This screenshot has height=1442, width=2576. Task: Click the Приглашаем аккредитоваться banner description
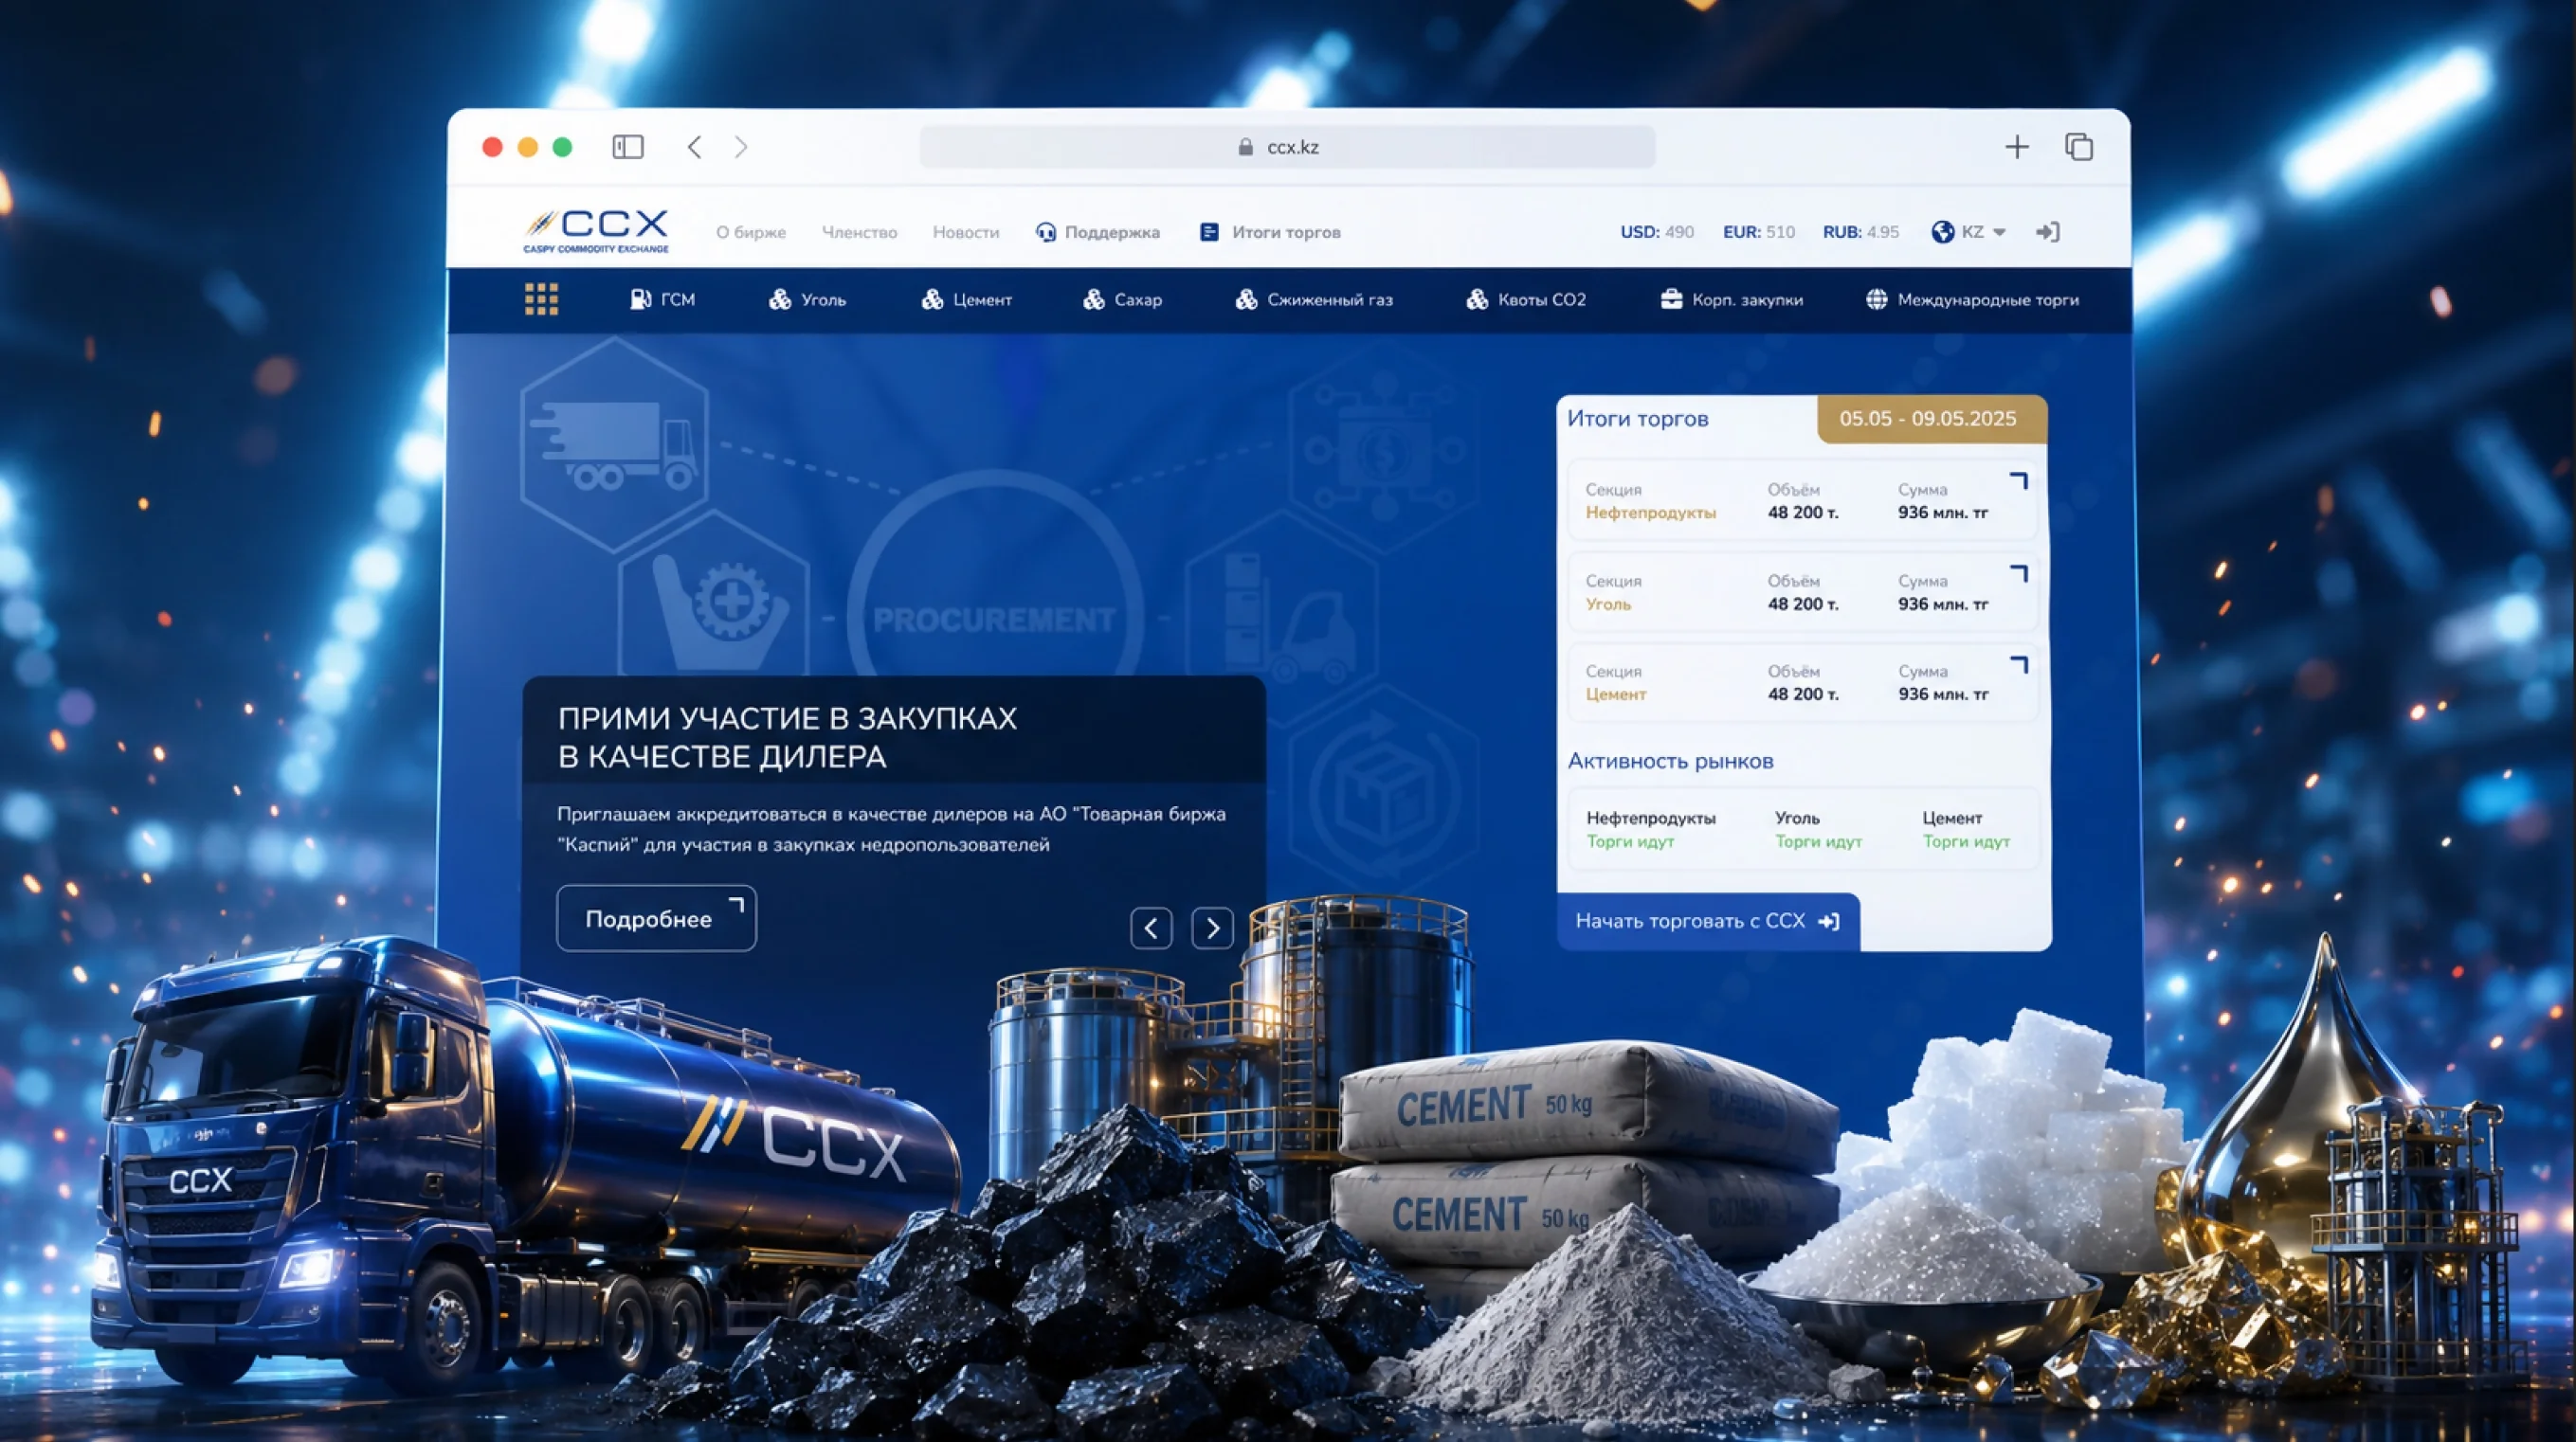[x=891, y=829]
